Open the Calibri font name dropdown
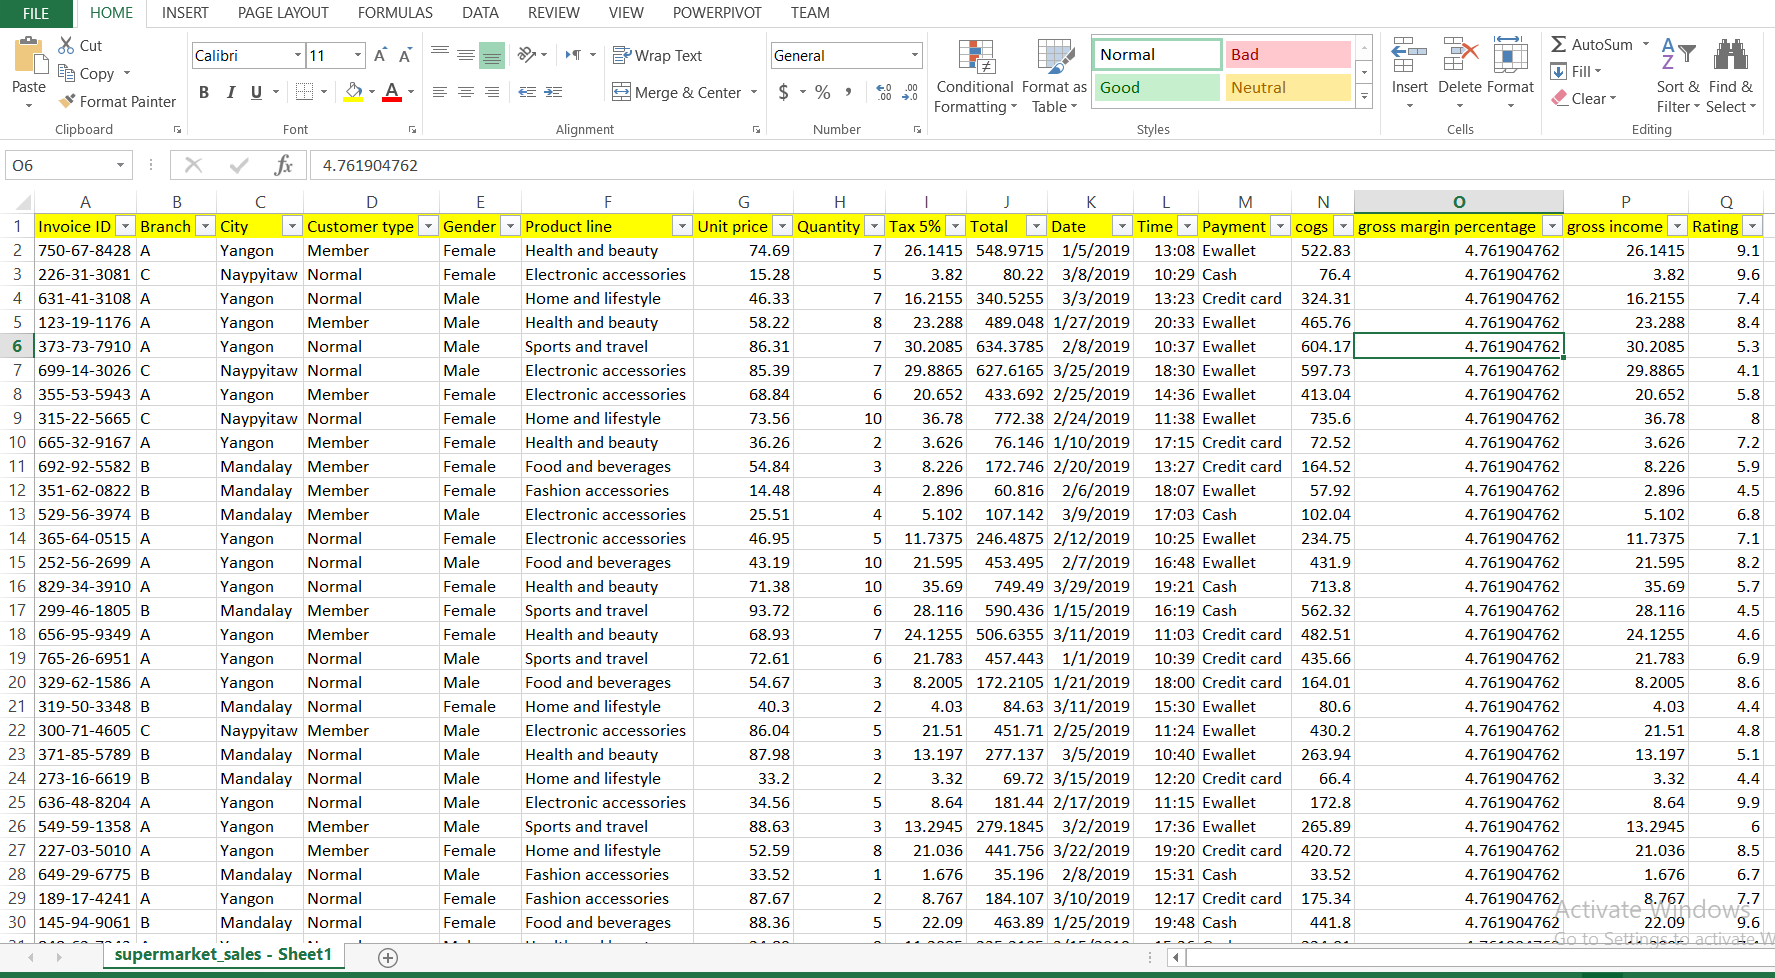 pyautogui.click(x=297, y=55)
